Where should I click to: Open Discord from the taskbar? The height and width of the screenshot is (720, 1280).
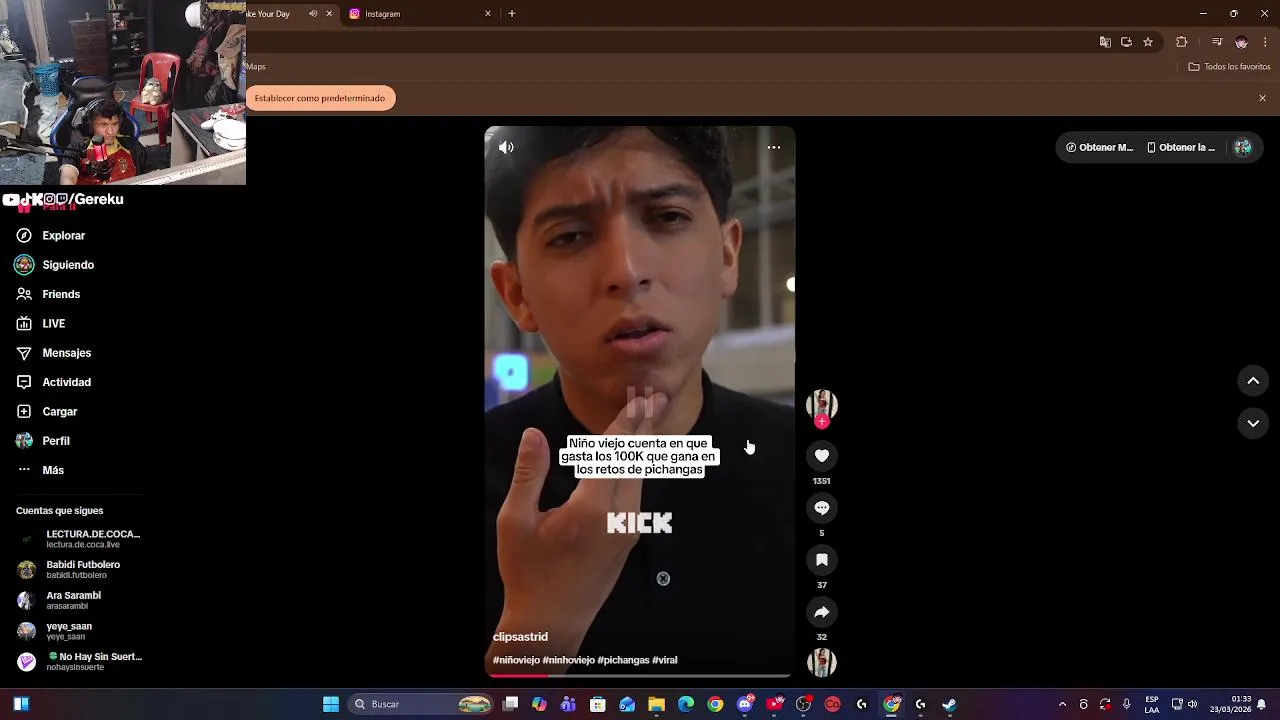745,704
